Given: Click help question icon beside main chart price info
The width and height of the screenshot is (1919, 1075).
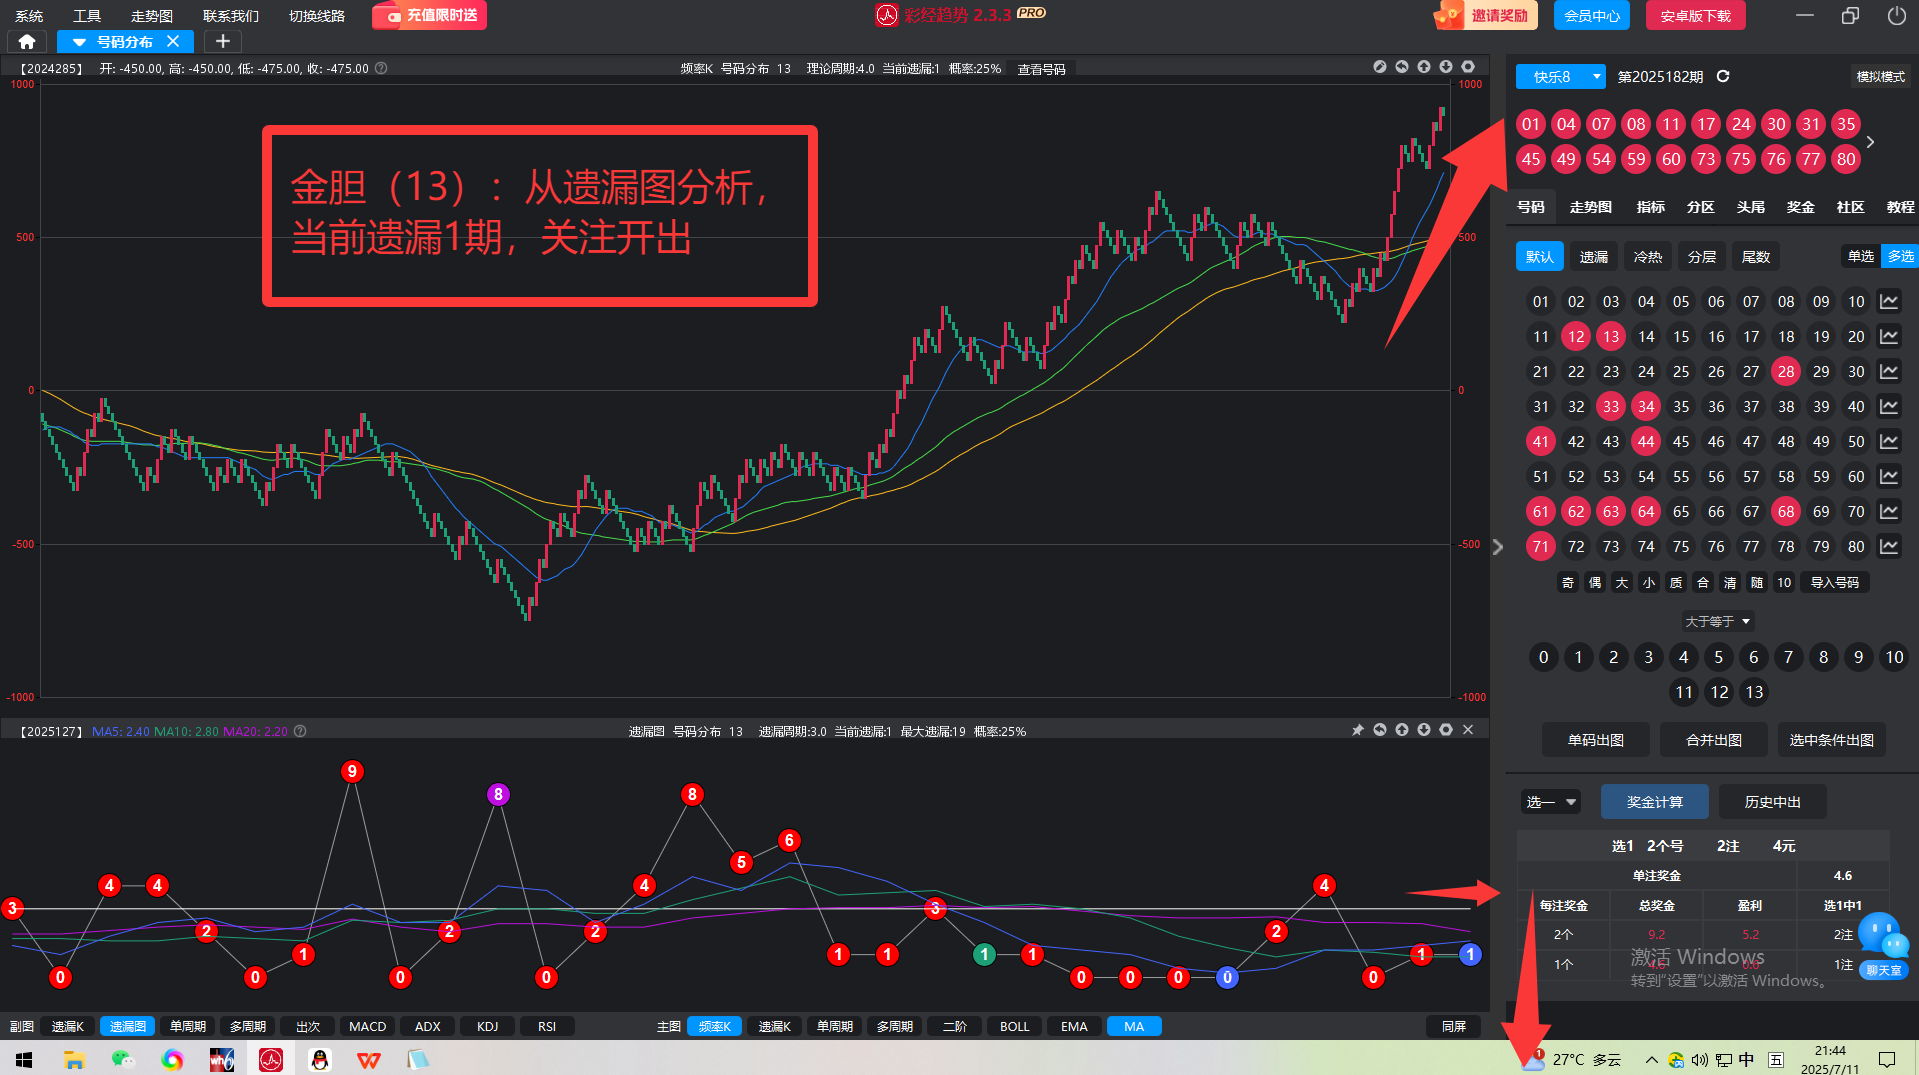Looking at the screenshot, I should click(x=381, y=69).
